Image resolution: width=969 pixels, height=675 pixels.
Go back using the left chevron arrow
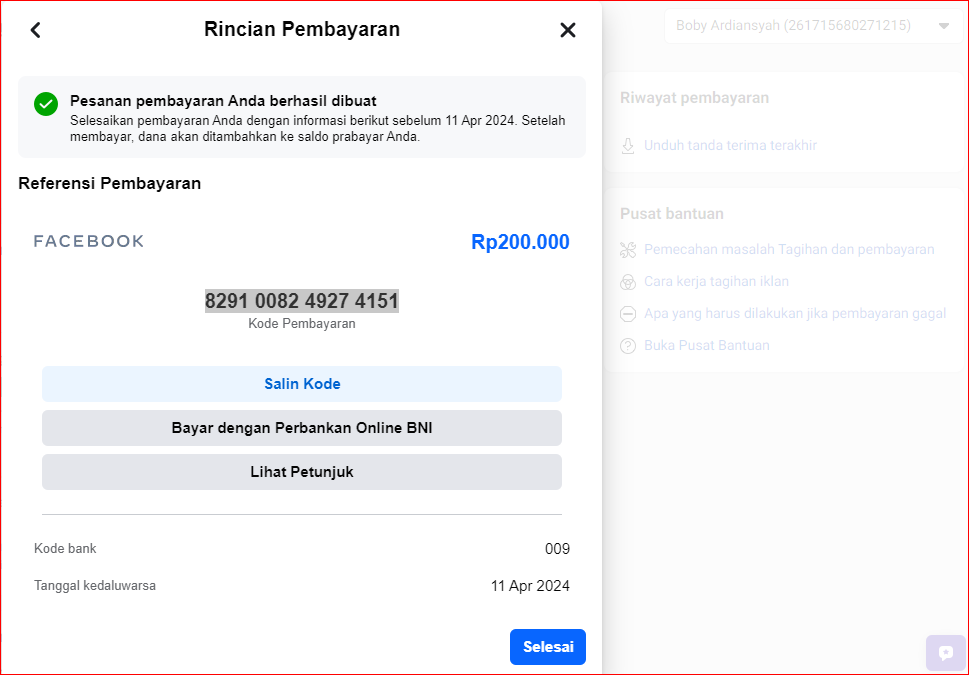pyautogui.click(x=36, y=30)
